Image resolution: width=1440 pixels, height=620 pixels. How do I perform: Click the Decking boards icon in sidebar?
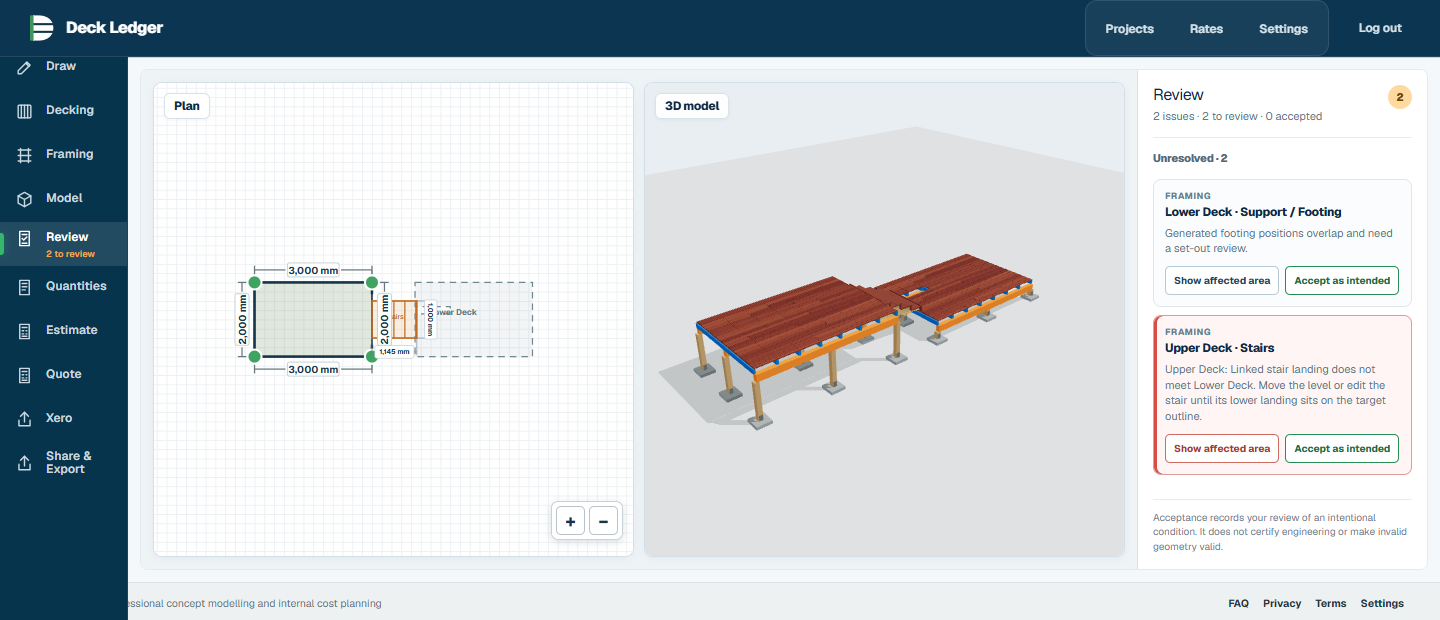25,111
